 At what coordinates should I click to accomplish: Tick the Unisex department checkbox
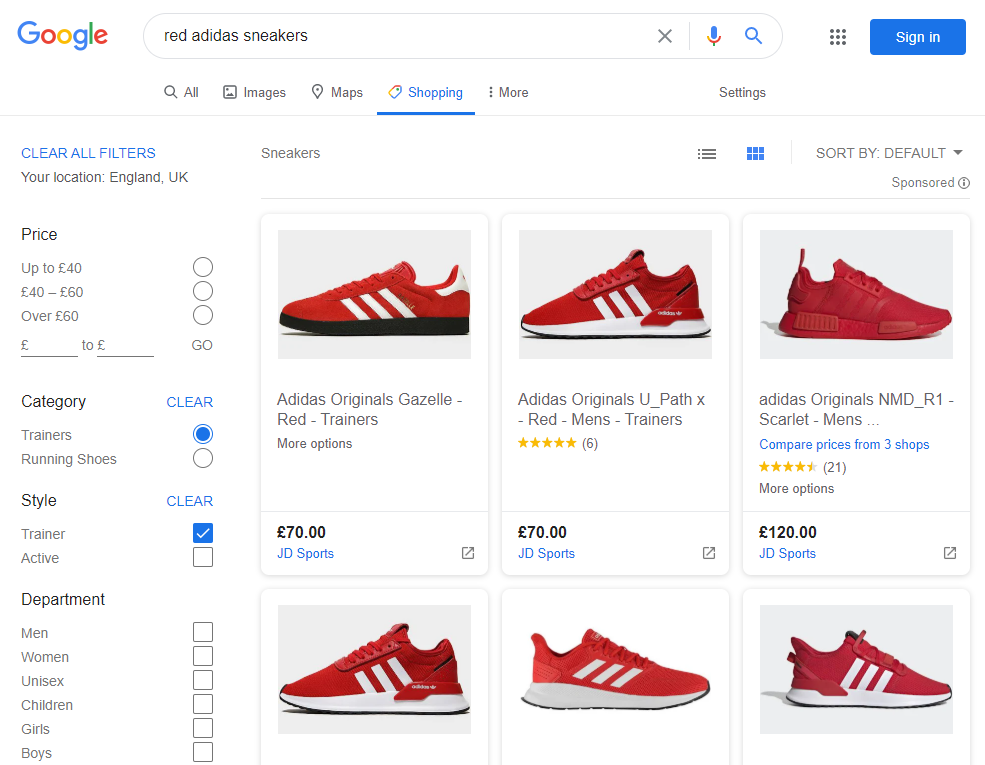click(203, 680)
